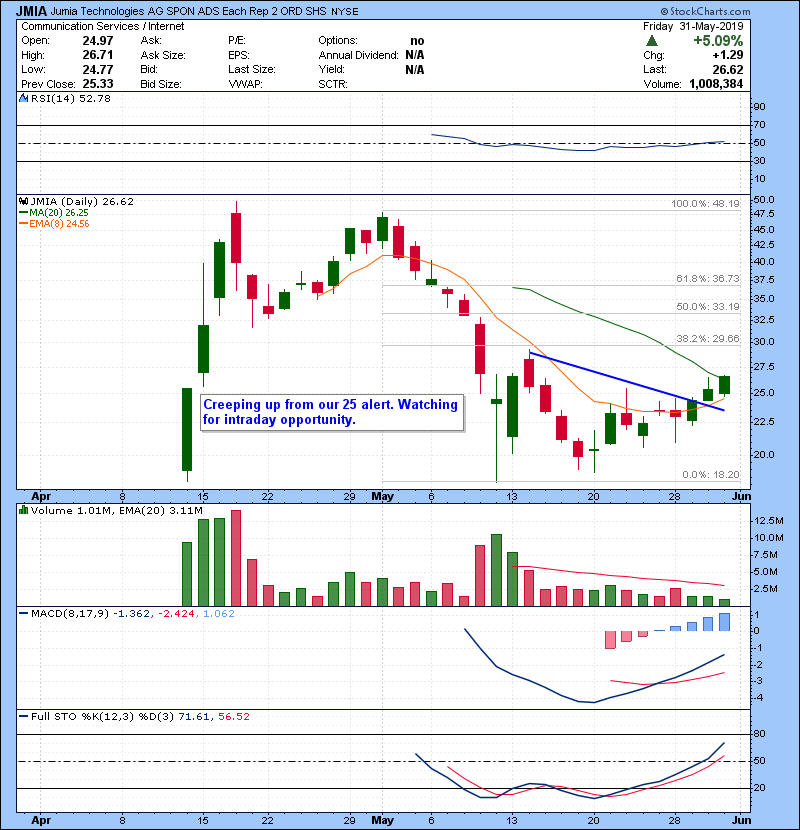
Task: Click the Last price 26.62 value
Action: pos(727,69)
